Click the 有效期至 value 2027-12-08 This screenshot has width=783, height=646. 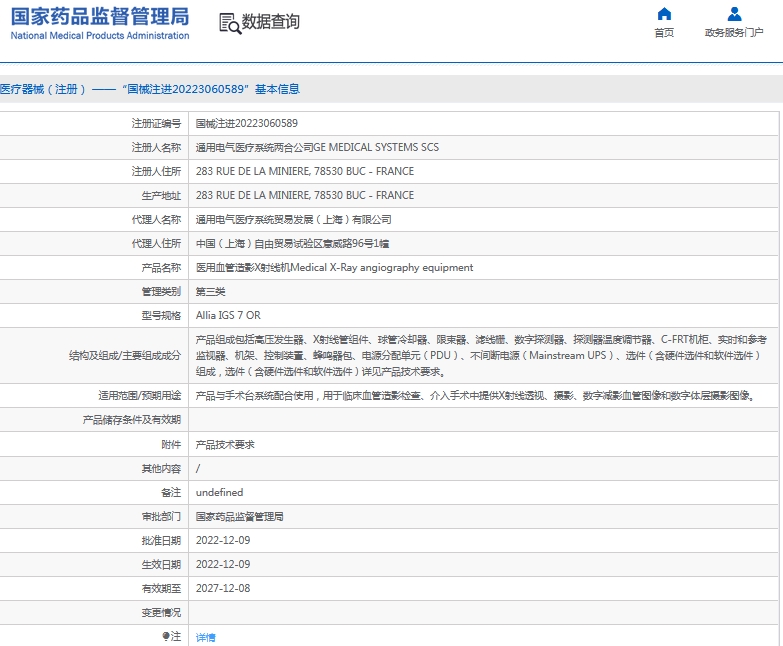point(223,588)
